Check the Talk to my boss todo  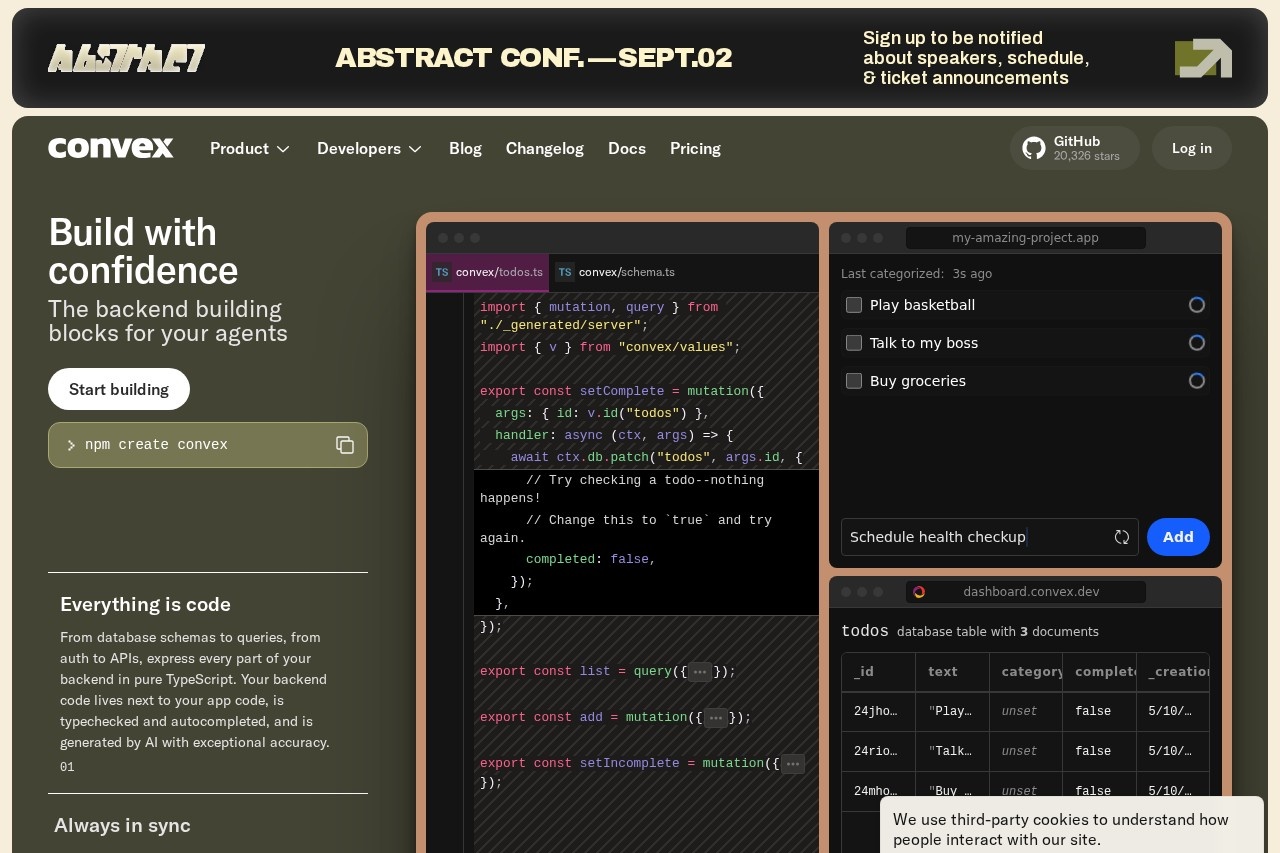[854, 343]
